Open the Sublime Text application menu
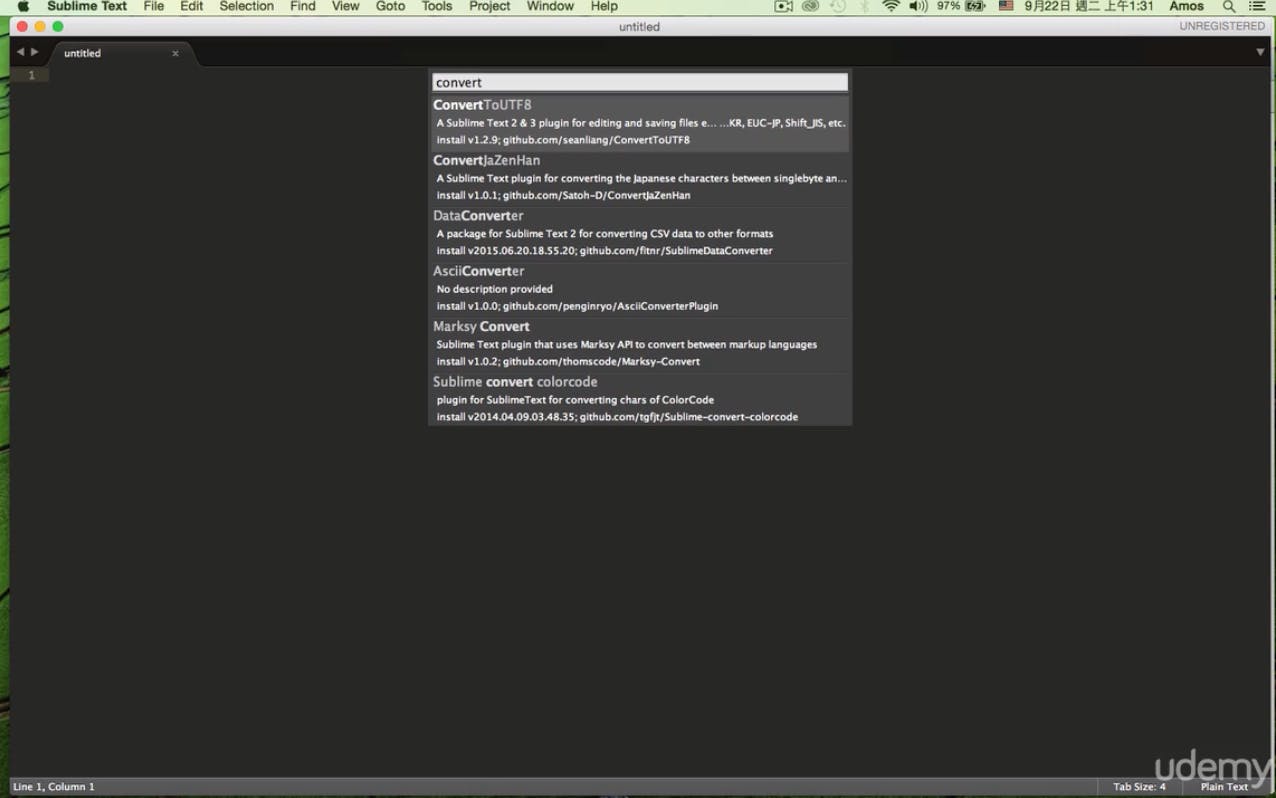1276x798 pixels. click(x=87, y=6)
